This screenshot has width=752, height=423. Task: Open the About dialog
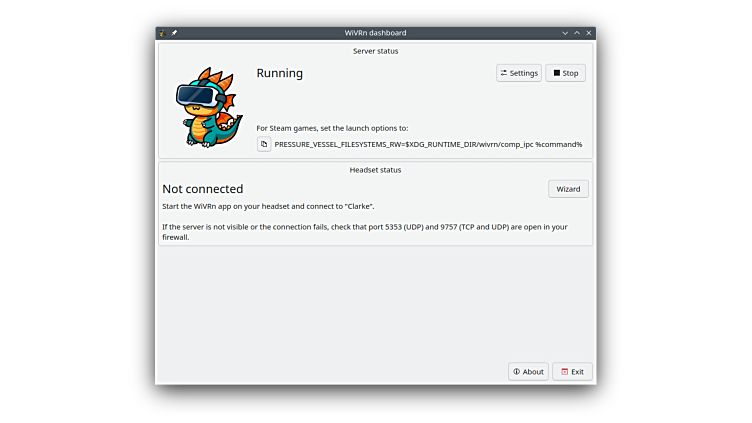click(528, 371)
